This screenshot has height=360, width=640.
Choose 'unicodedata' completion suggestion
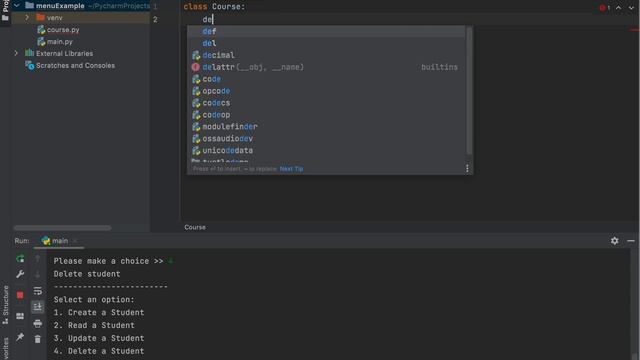(x=326, y=150)
